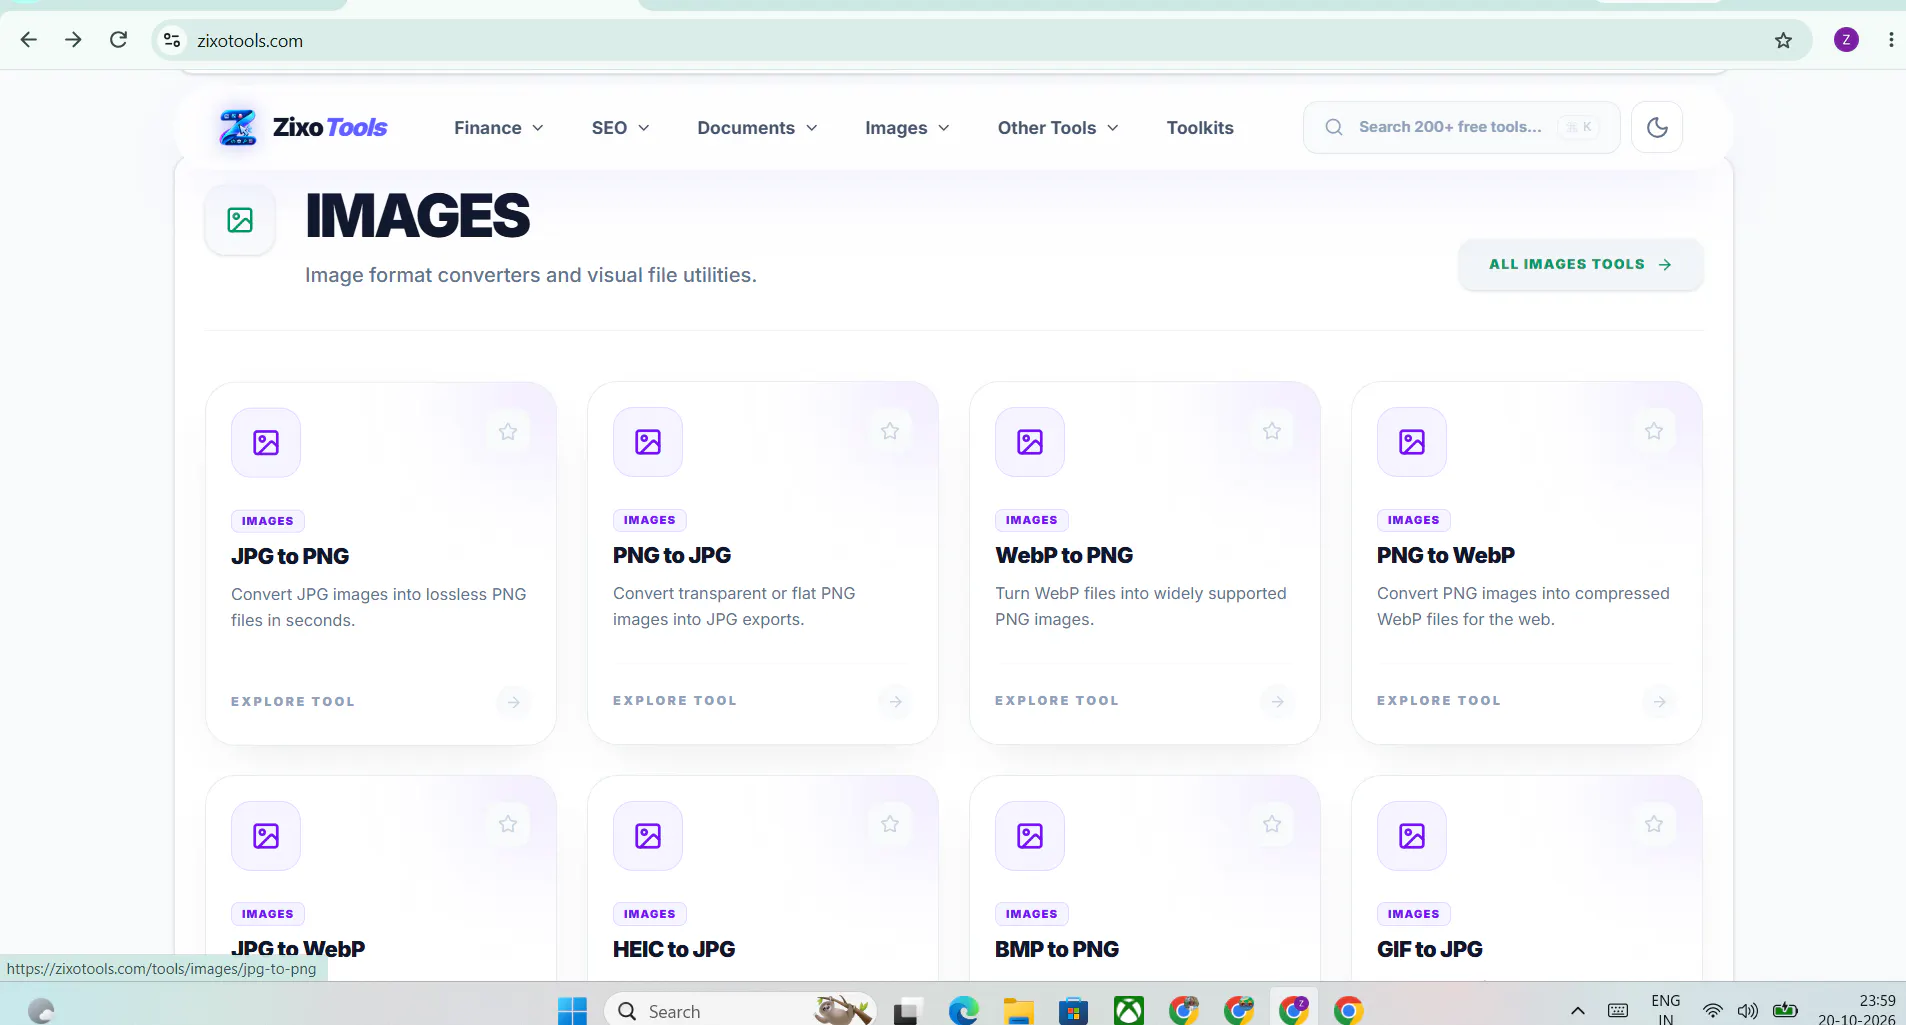Explore the PNG to JPG tool
The height and width of the screenshot is (1025, 1906).
pyautogui.click(x=675, y=701)
